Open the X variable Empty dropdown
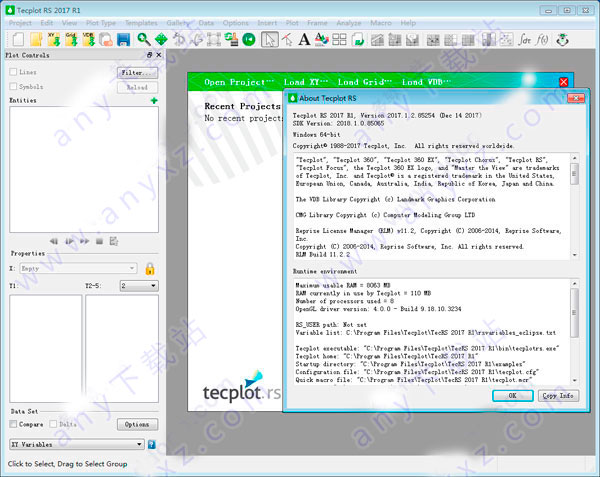 point(78,269)
